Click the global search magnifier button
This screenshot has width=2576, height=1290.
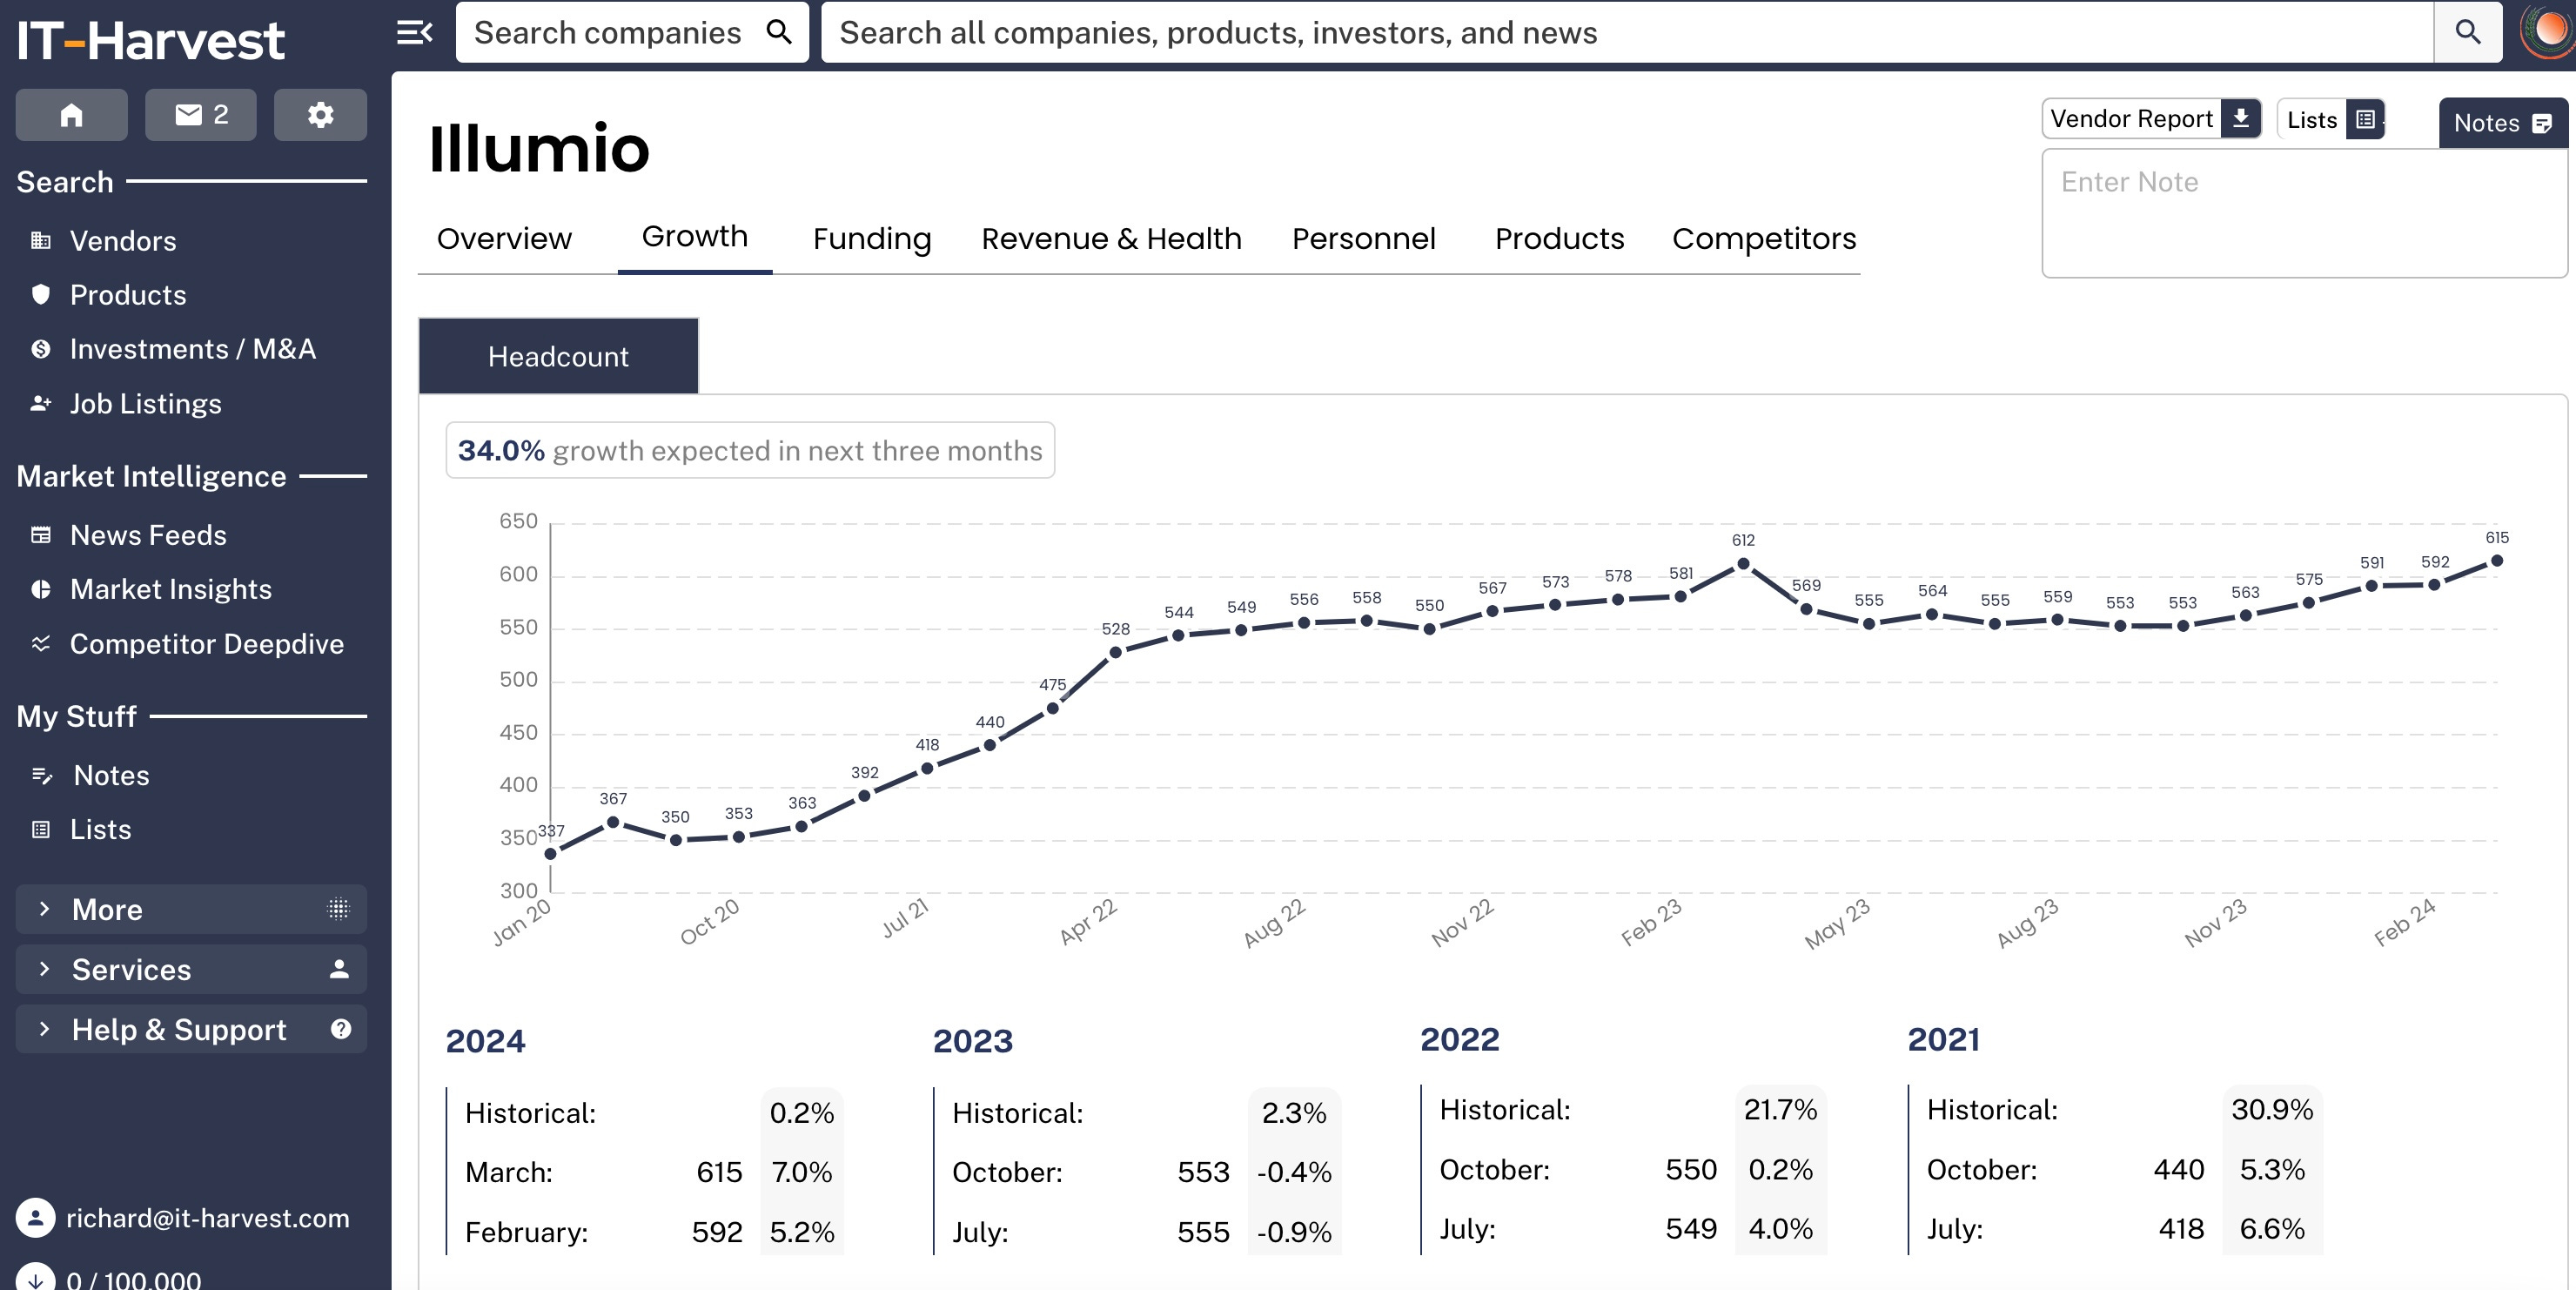(x=2468, y=32)
